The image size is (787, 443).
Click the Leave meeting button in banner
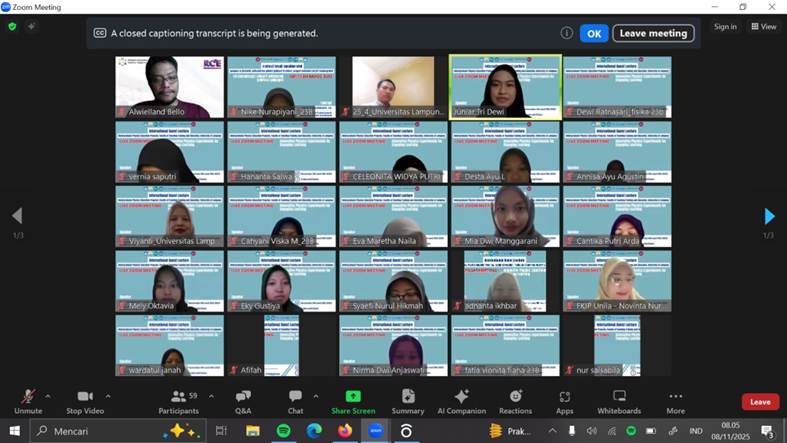tap(653, 33)
